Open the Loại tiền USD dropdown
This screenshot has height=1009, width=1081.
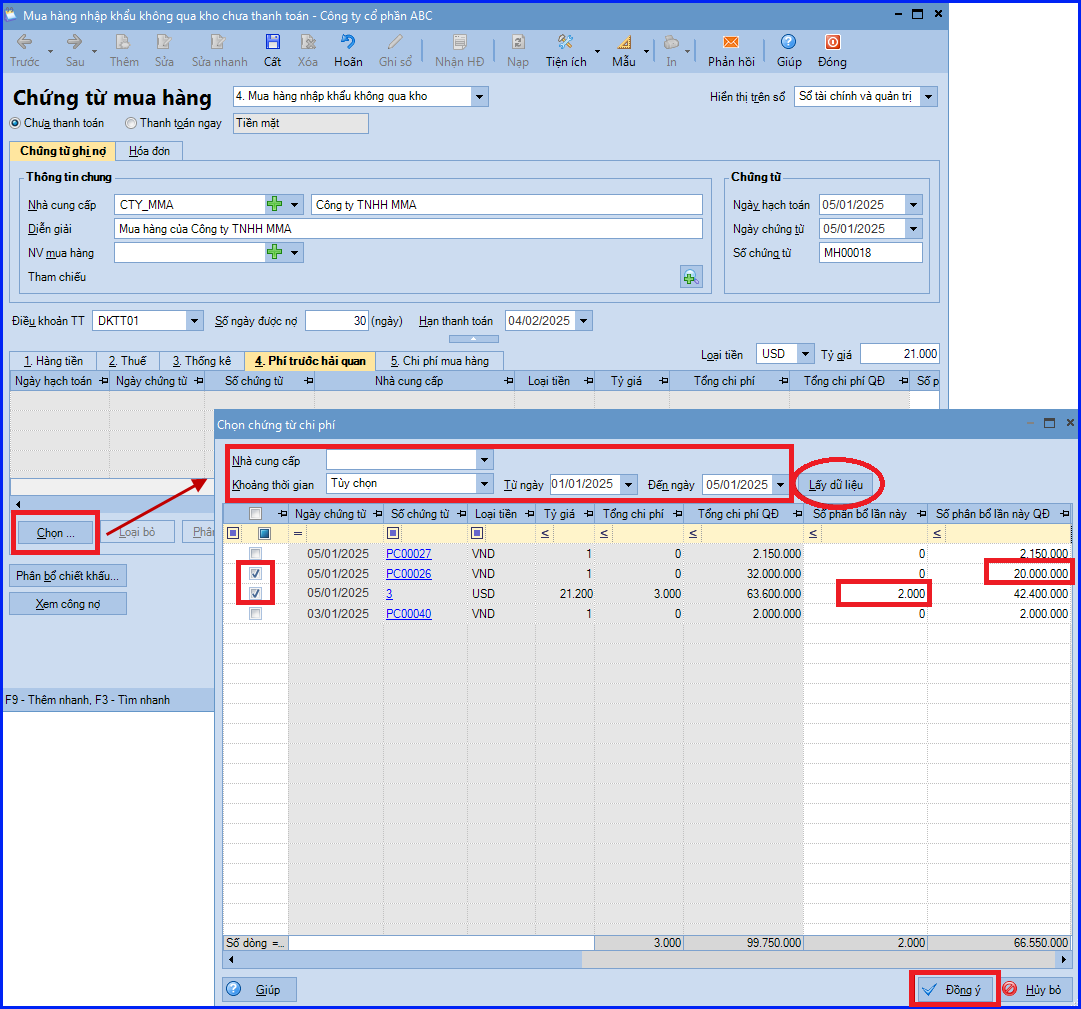click(805, 354)
